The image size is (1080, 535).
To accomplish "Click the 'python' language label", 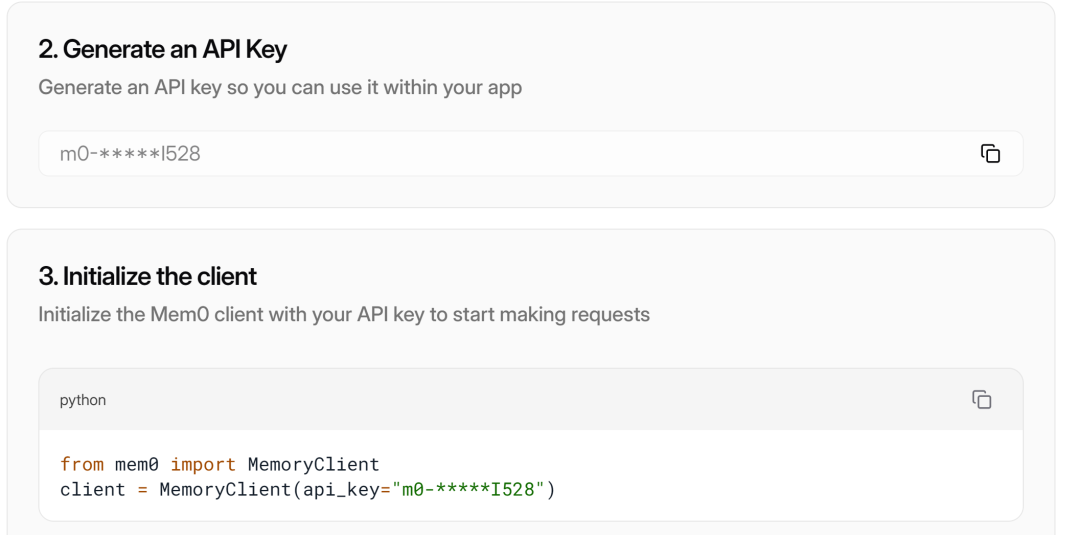I will (83, 400).
